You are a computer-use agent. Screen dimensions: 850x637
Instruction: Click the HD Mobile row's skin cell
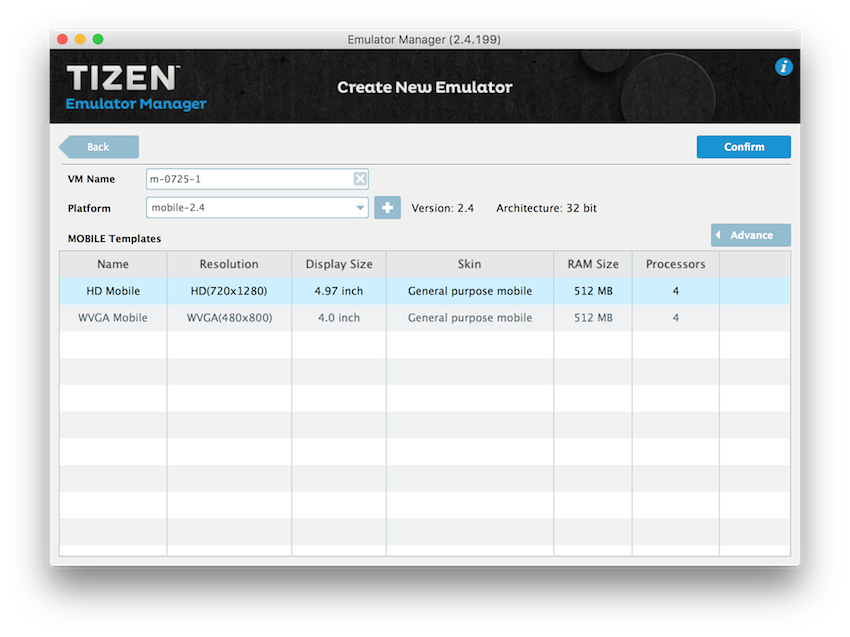pyautogui.click(x=470, y=291)
